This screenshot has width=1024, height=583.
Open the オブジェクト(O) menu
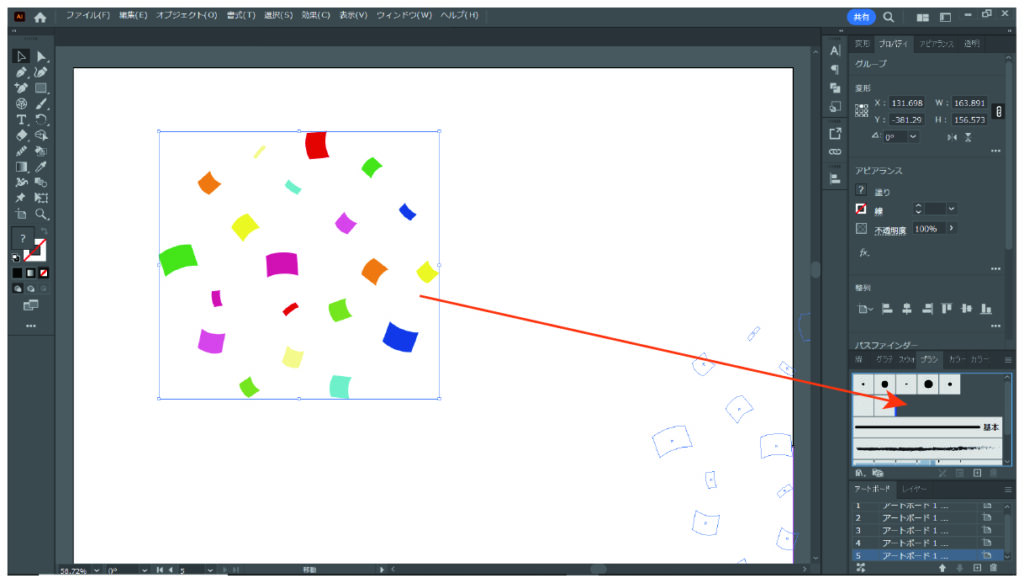point(186,15)
